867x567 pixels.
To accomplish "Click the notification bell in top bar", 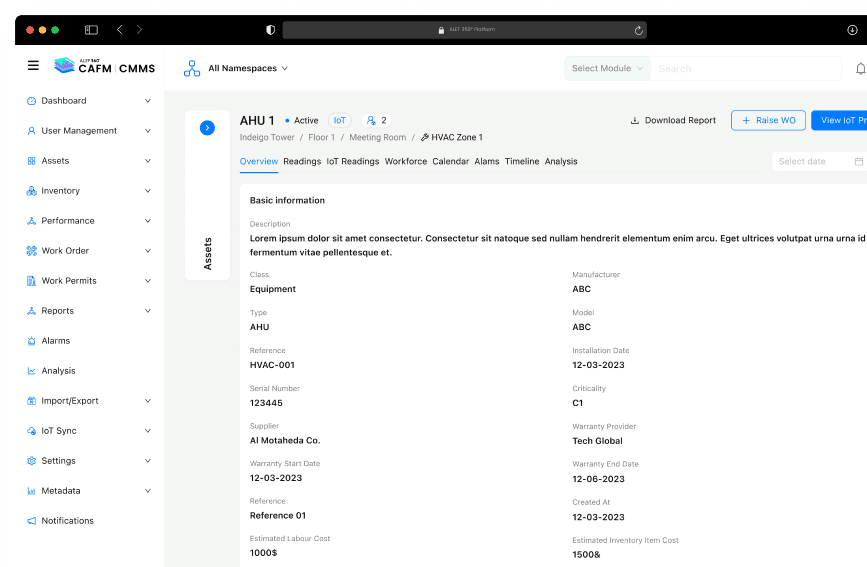I will [860, 69].
